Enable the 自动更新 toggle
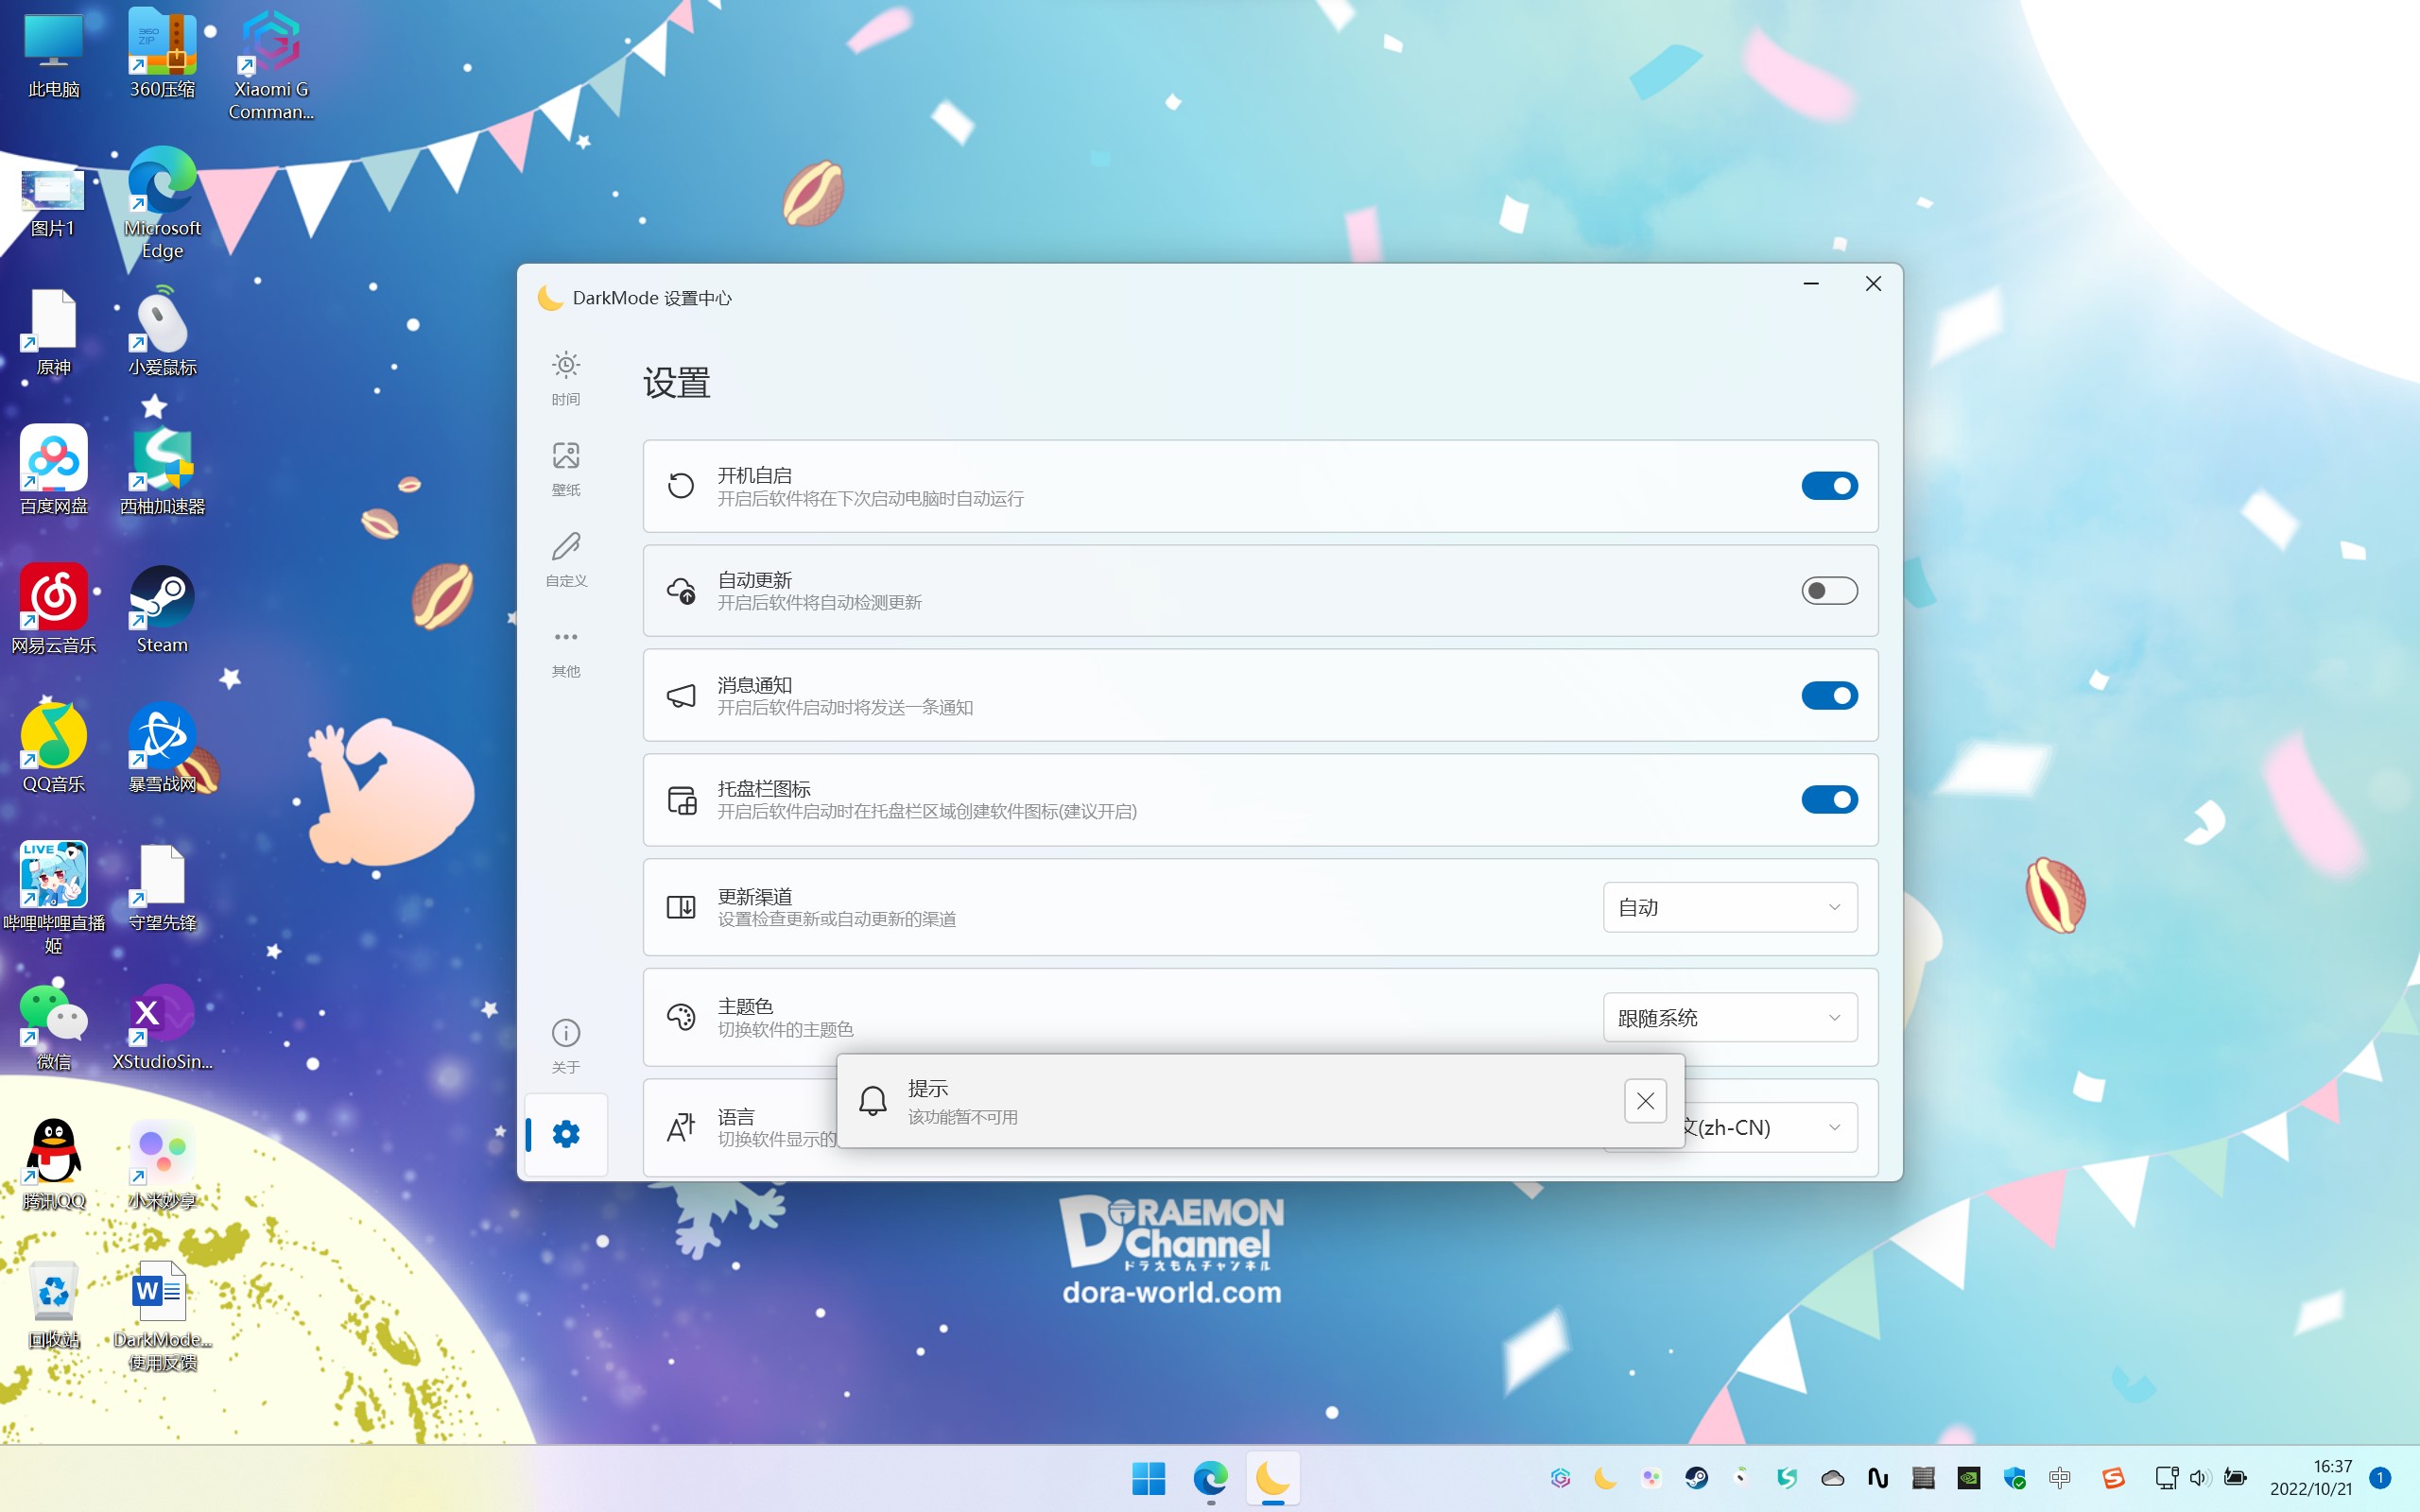 pos(1829,591)
